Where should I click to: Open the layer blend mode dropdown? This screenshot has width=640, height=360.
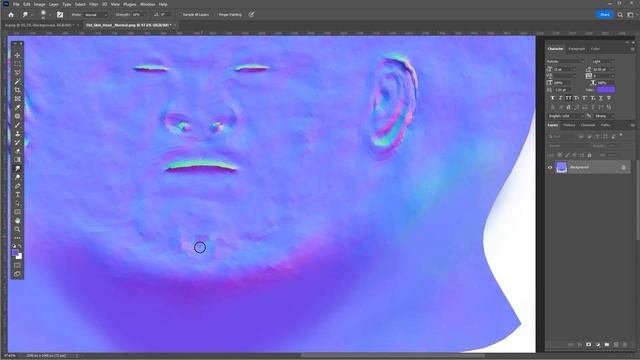(x=568, y=146)
